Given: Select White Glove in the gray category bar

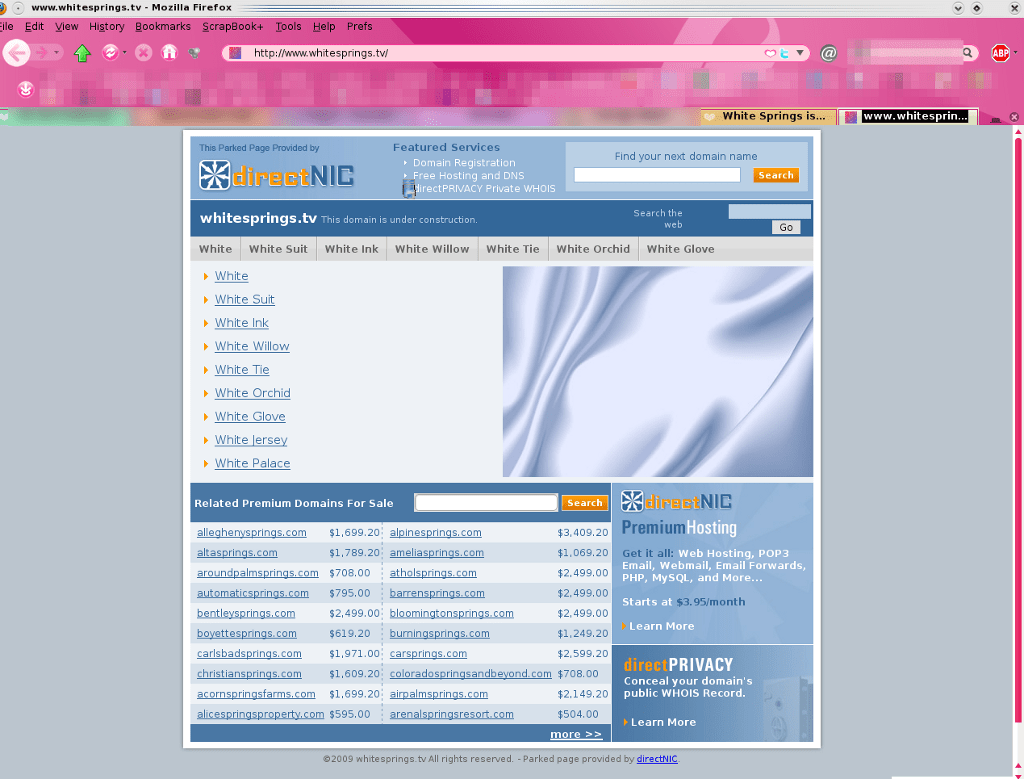Looking at the screenshot, I should [680, 249].
